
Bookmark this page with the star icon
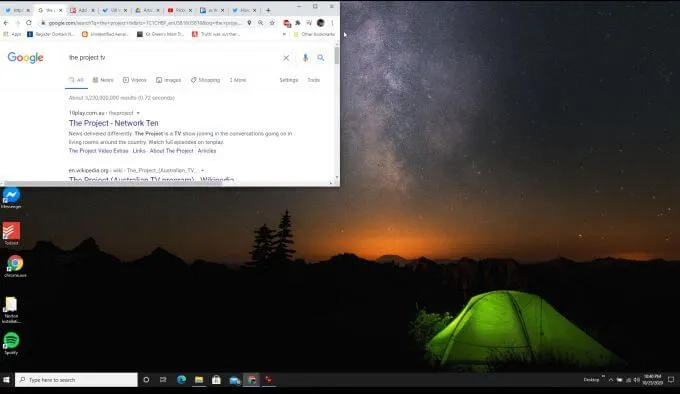(272, 23)
